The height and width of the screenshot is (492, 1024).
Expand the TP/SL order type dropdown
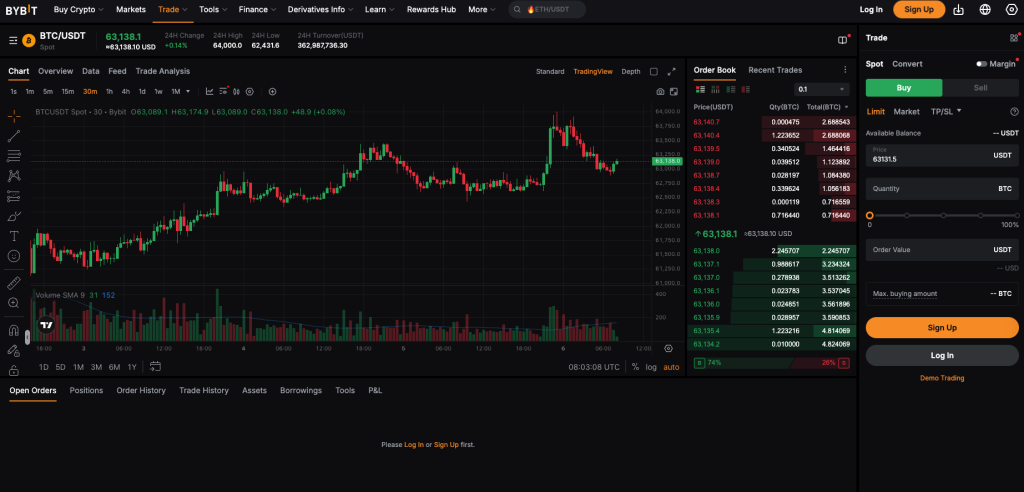click(x=946, y=112)
